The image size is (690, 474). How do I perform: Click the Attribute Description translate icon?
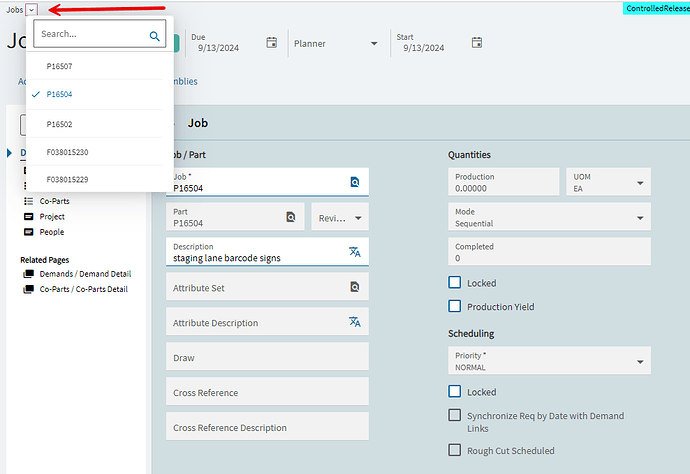click(355, 322)
